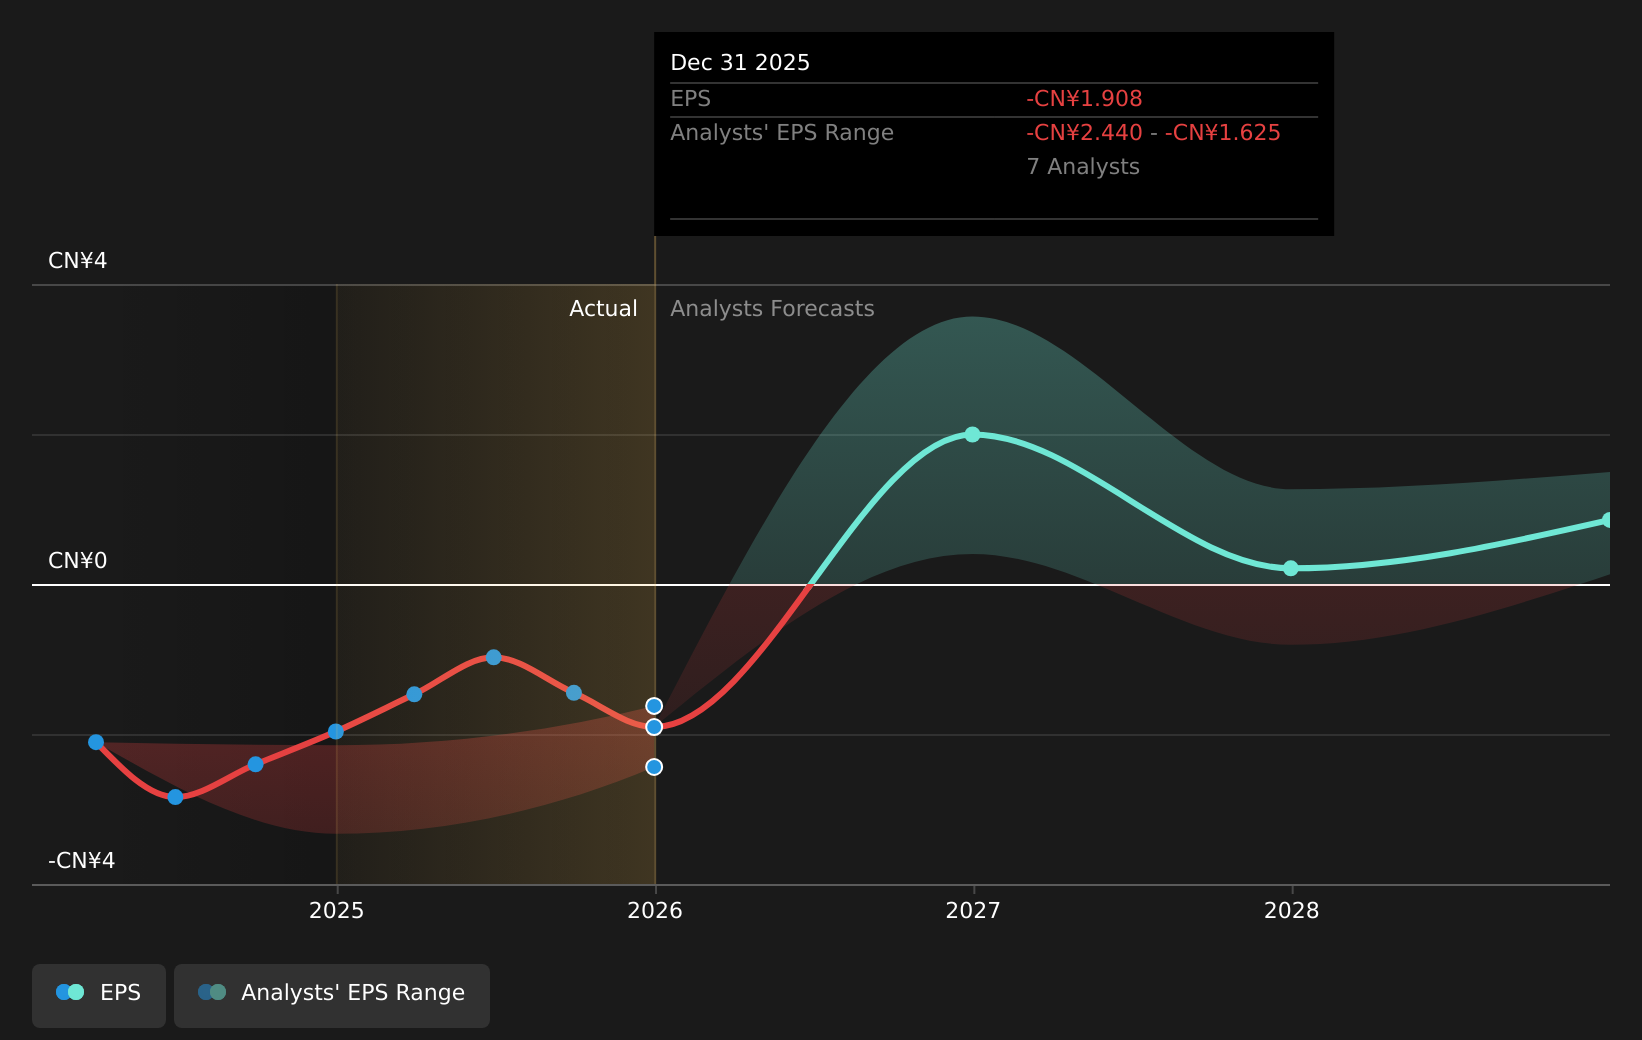This screenshot has width=1642, height=1040.
Task: Select the 2027 EPS forecast point
Action: tap(972, 434)
